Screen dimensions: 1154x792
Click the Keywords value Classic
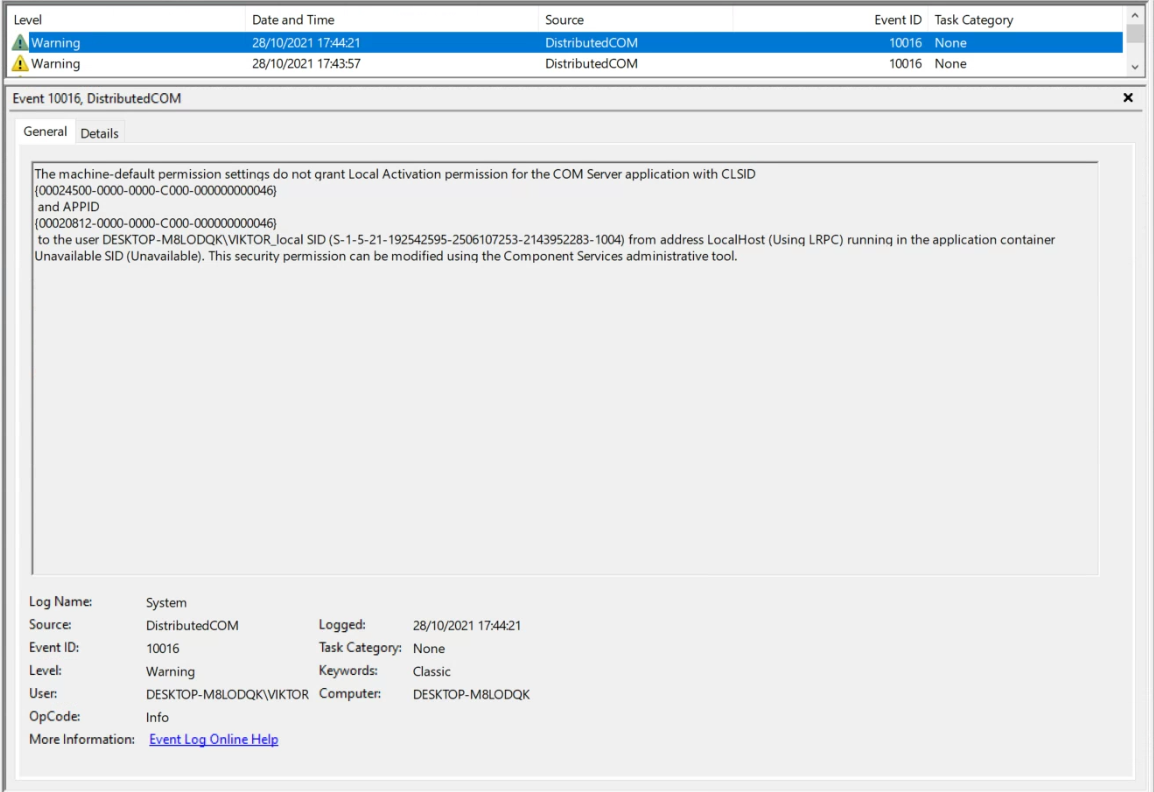(431, 672)
